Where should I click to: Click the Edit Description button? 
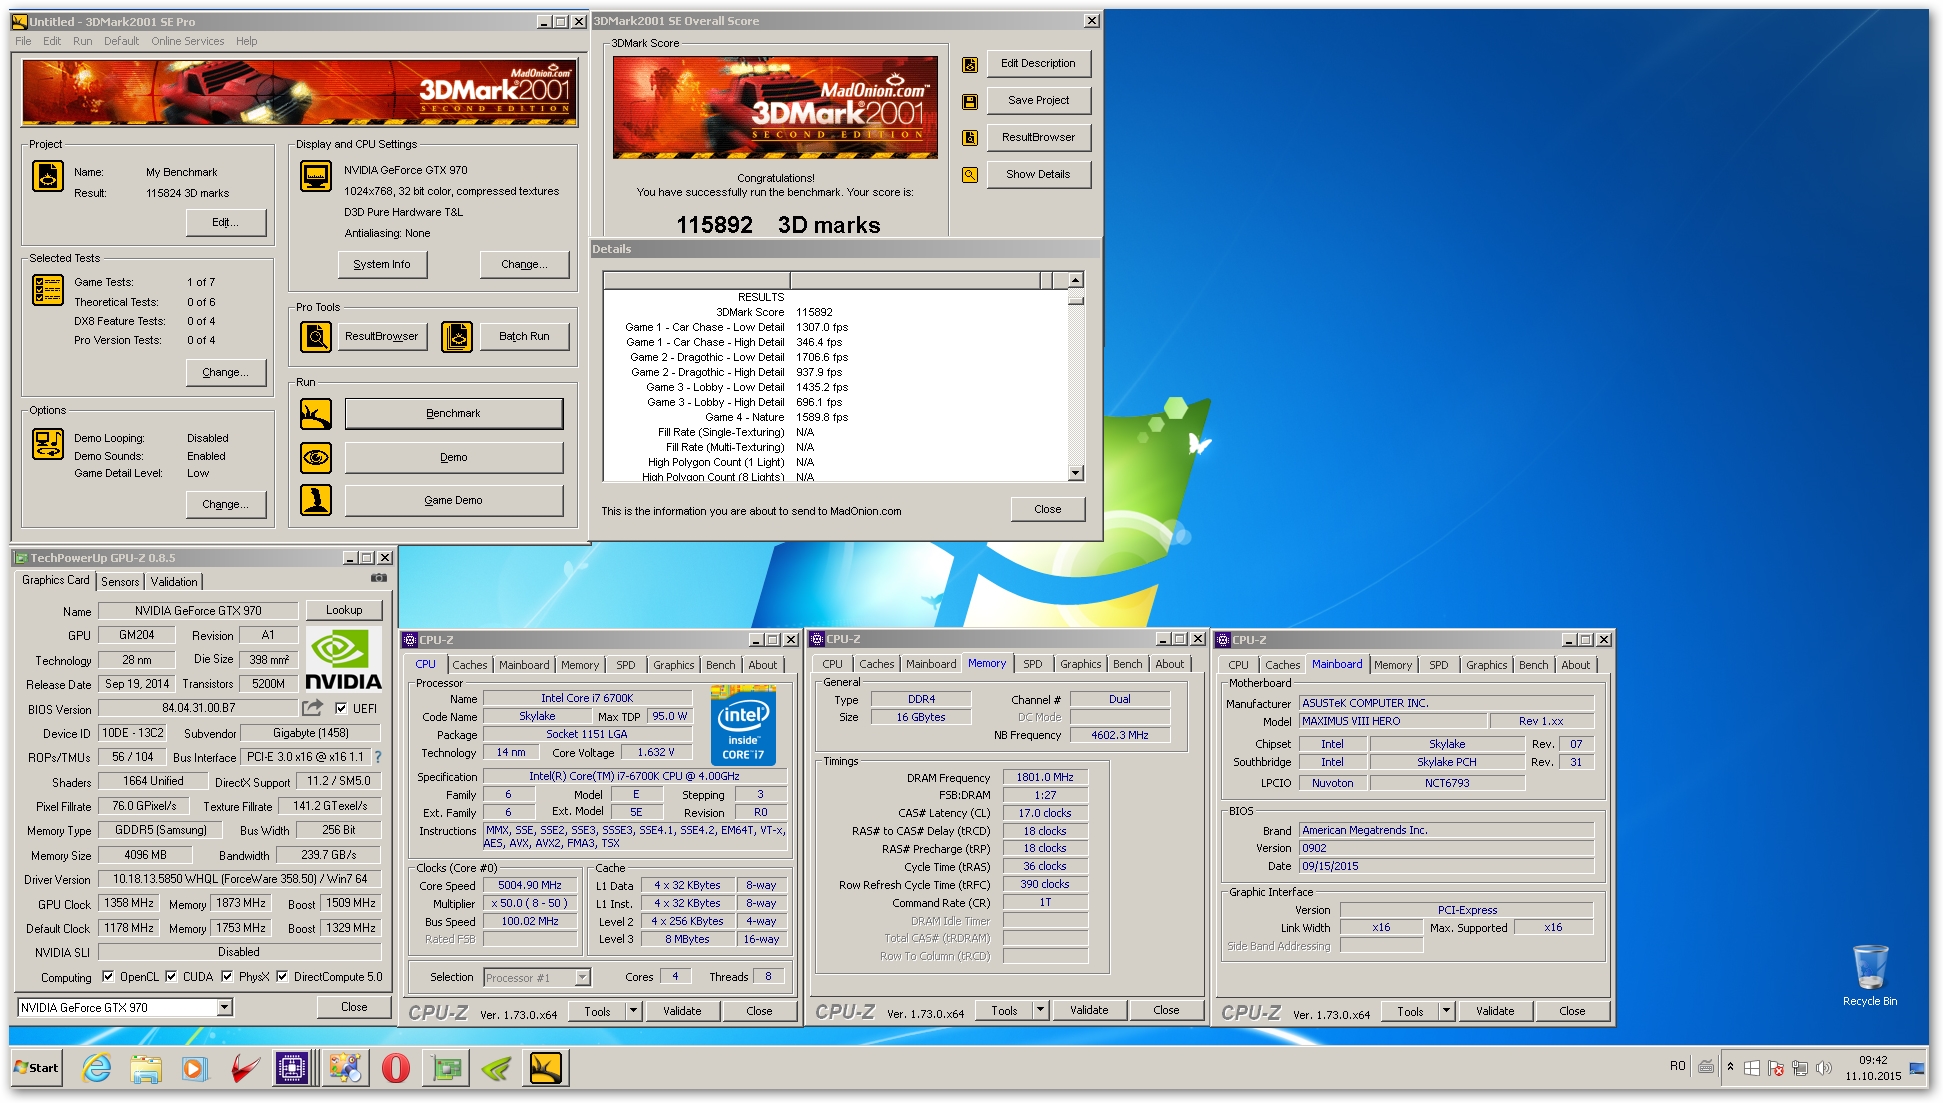tap(1038, 63)
